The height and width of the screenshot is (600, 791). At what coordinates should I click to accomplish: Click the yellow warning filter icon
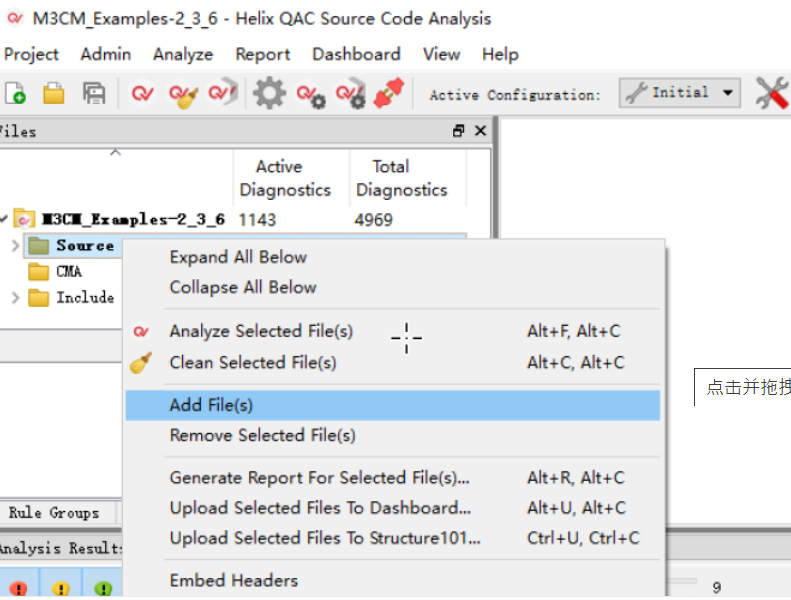pos(61,587)
